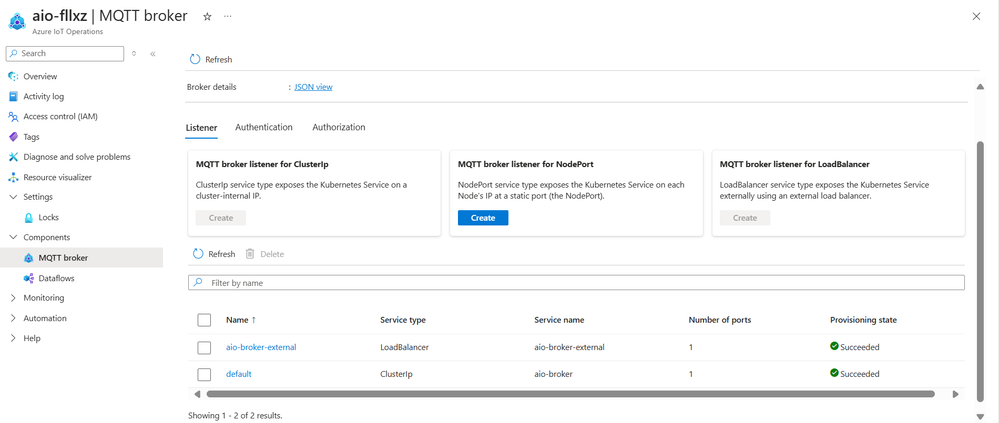Click the Locks padlock icon
The height and width of the screenshot is (423, 999).
pyautogui.click(x=28, y=217)
